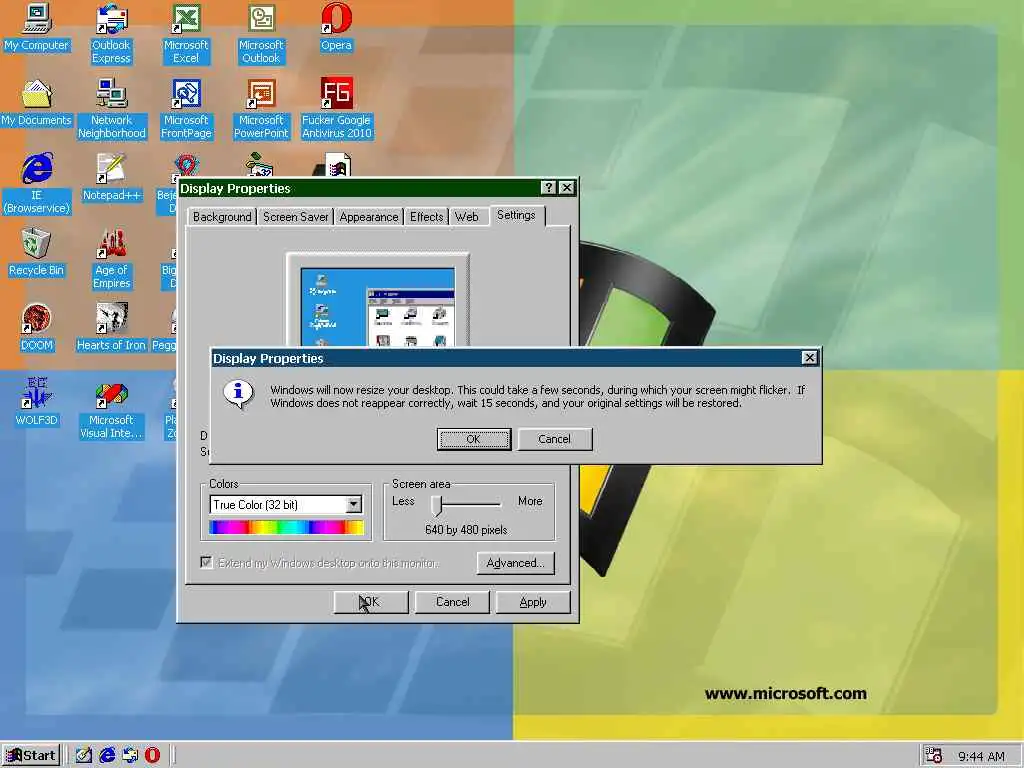The image size is (1024, 768).
Task: Click the ? help button in title bar
Action: [x=549, y=188]
